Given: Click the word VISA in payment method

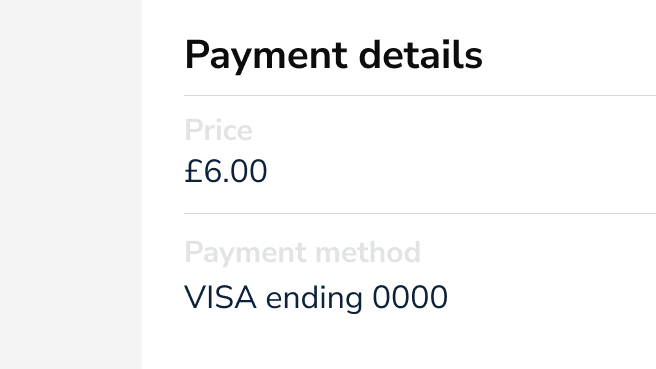Looking at the screenshot, I should [220, 297].
